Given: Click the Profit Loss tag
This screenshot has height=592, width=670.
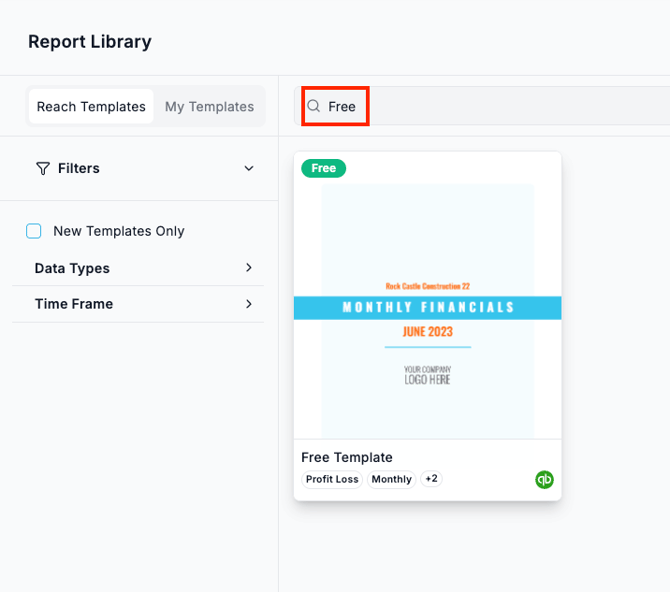Looking at the screenshot, I should coord(332,479).
